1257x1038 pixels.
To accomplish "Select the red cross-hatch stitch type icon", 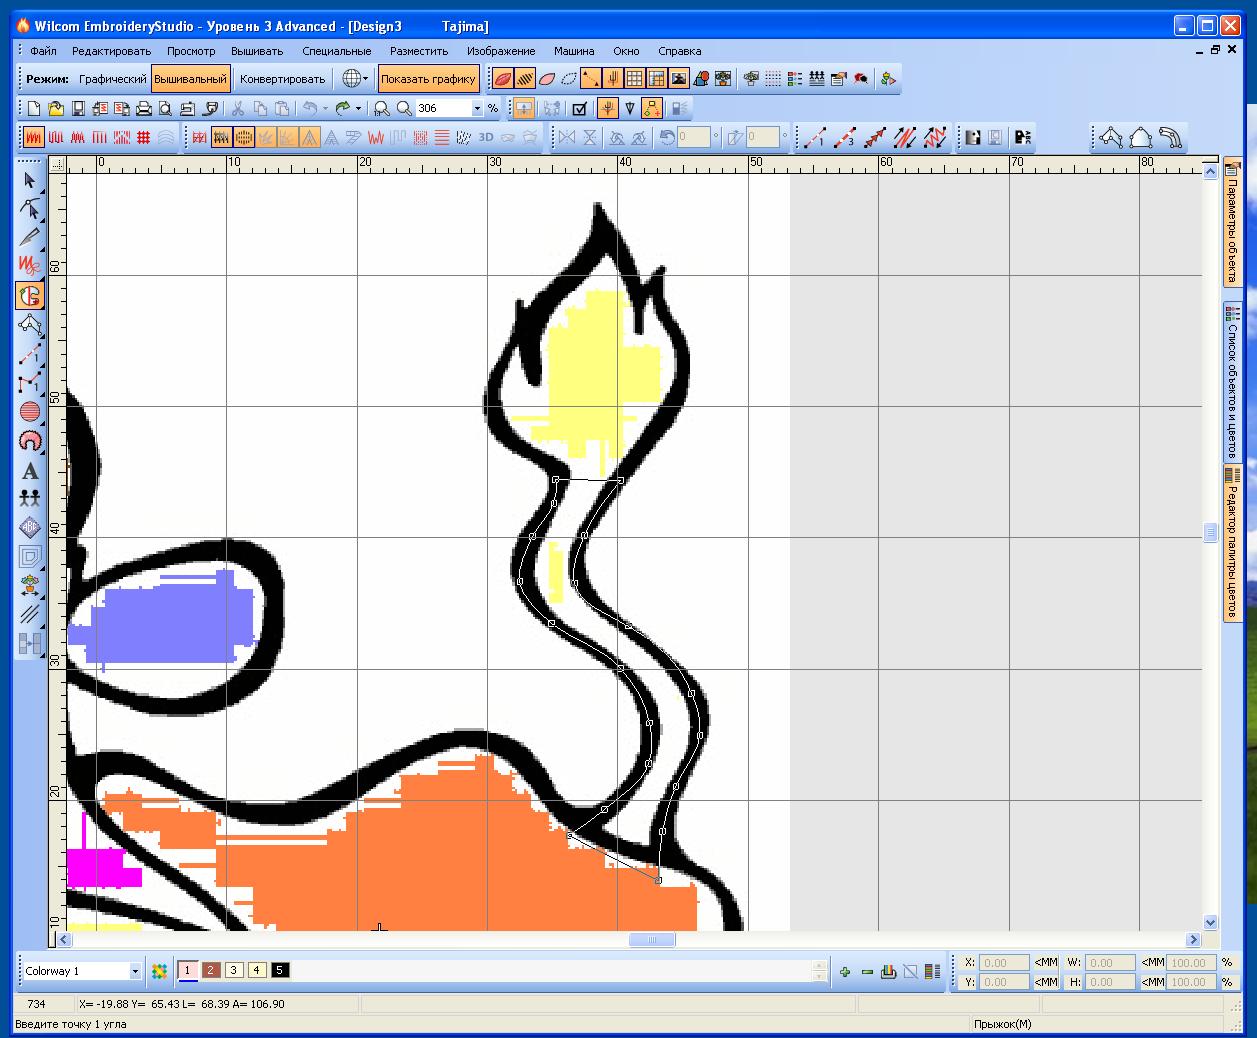I will pyautogui.click(x=144, y=137).
